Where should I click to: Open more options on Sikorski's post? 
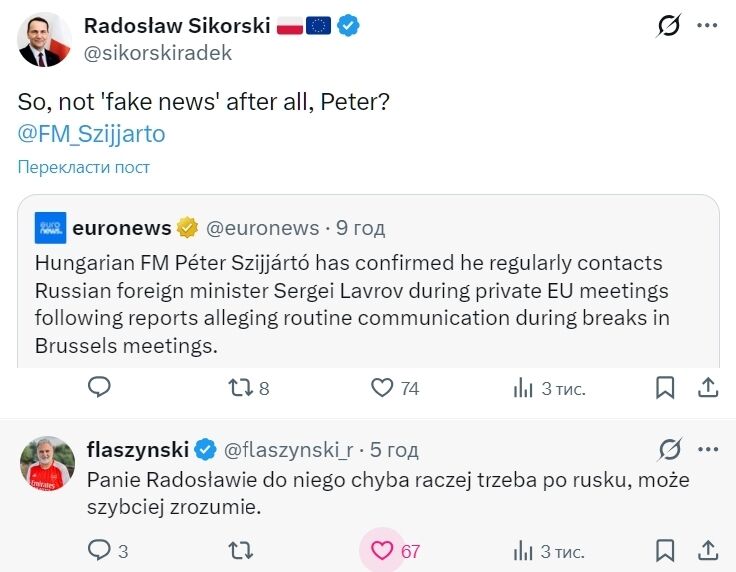coord(707,27)
